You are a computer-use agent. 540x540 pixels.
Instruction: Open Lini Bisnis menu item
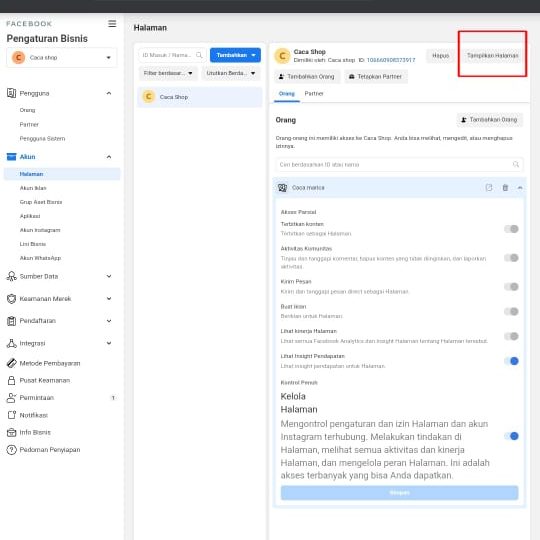pos(33,244)
